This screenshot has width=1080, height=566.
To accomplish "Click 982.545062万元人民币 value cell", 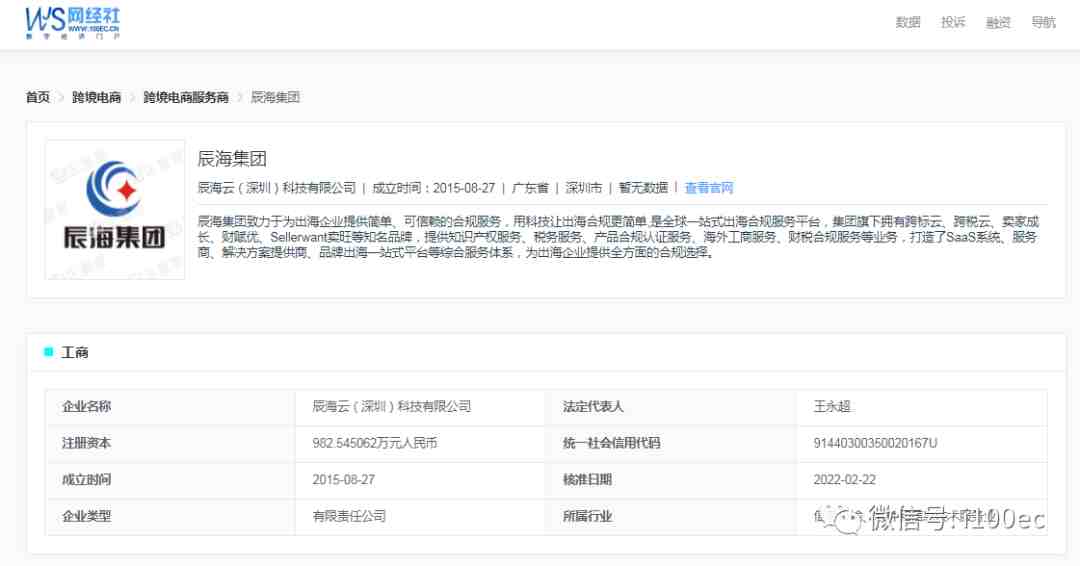I will (x=419, y=443).
